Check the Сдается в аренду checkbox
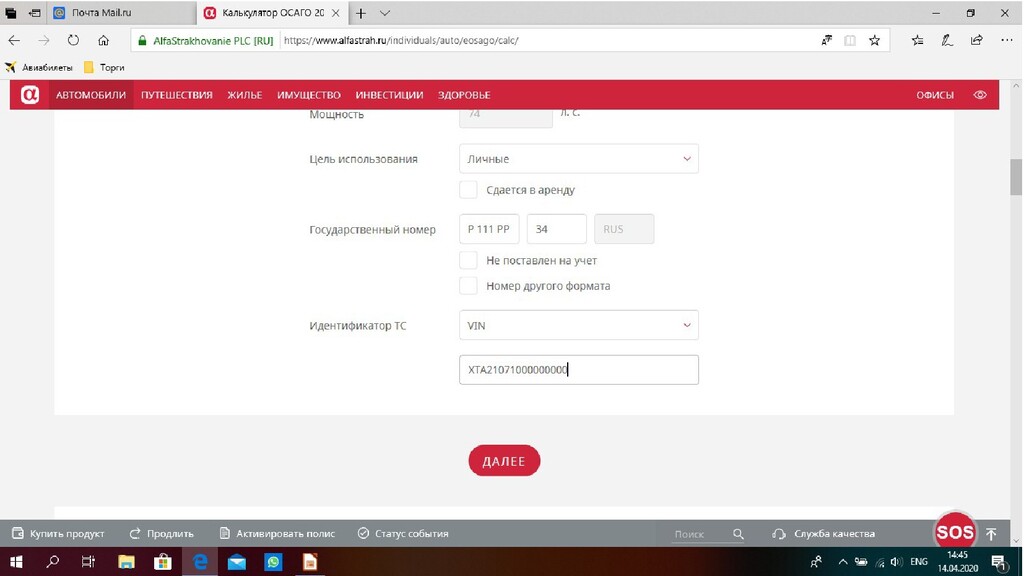 click(468, 190)
